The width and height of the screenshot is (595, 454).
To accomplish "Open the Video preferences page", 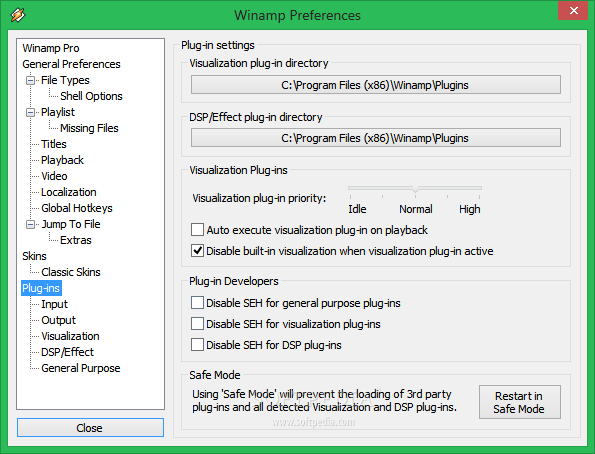I will click(54, 176).
